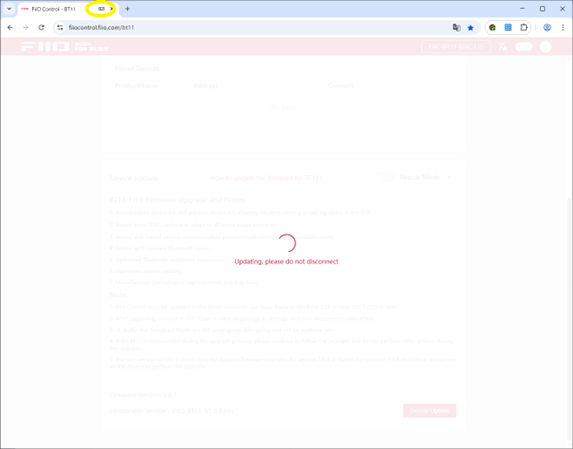Image resolution: width=573 pixels, height=449 pixels.
Task: Select the FiiO Control - BT11 tab
Action: [x=54, y=9]
